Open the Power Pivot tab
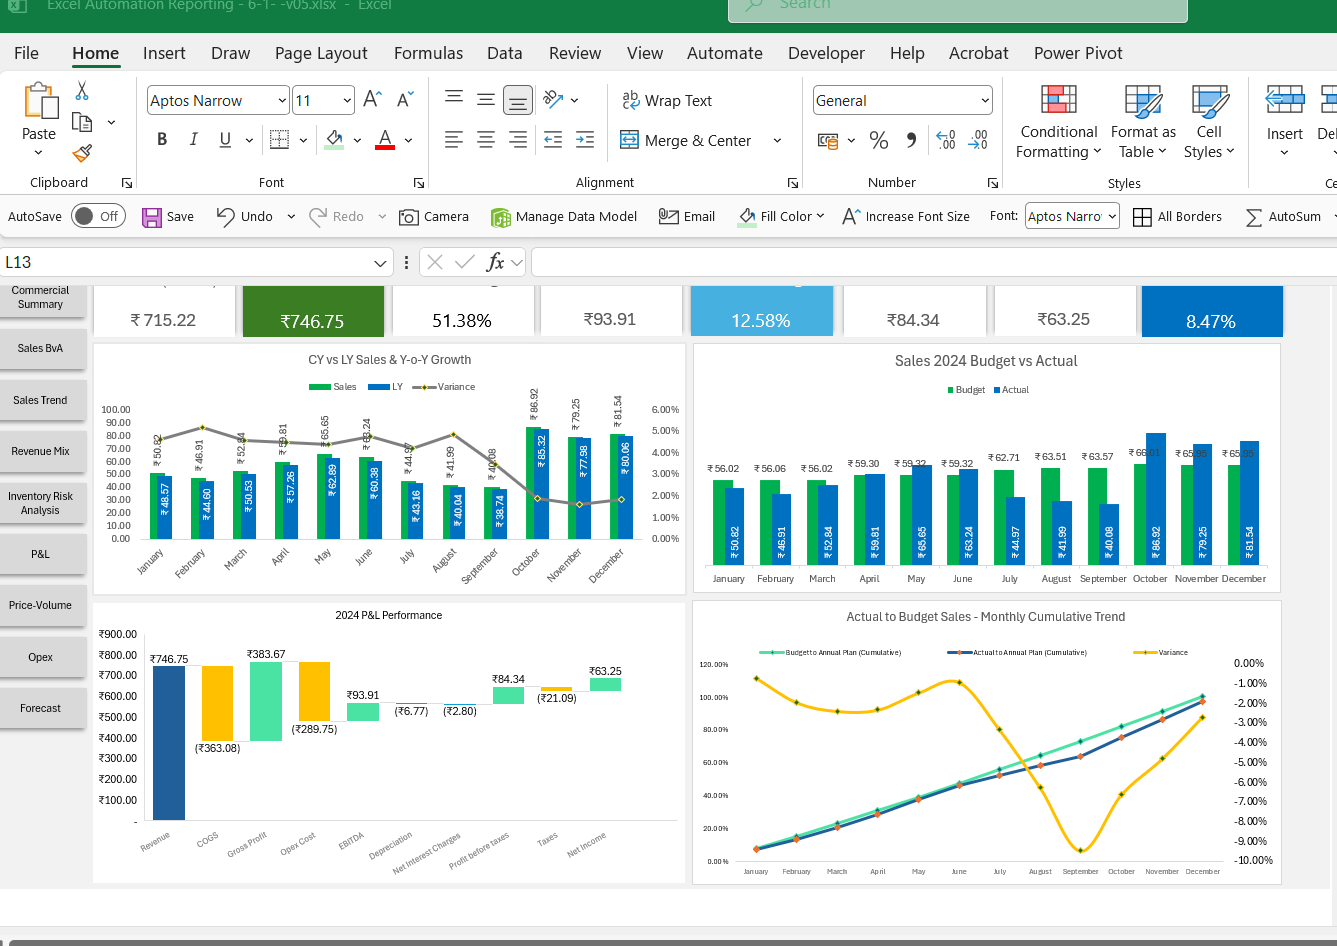Screen dimensions: 1337x946 1078,53
